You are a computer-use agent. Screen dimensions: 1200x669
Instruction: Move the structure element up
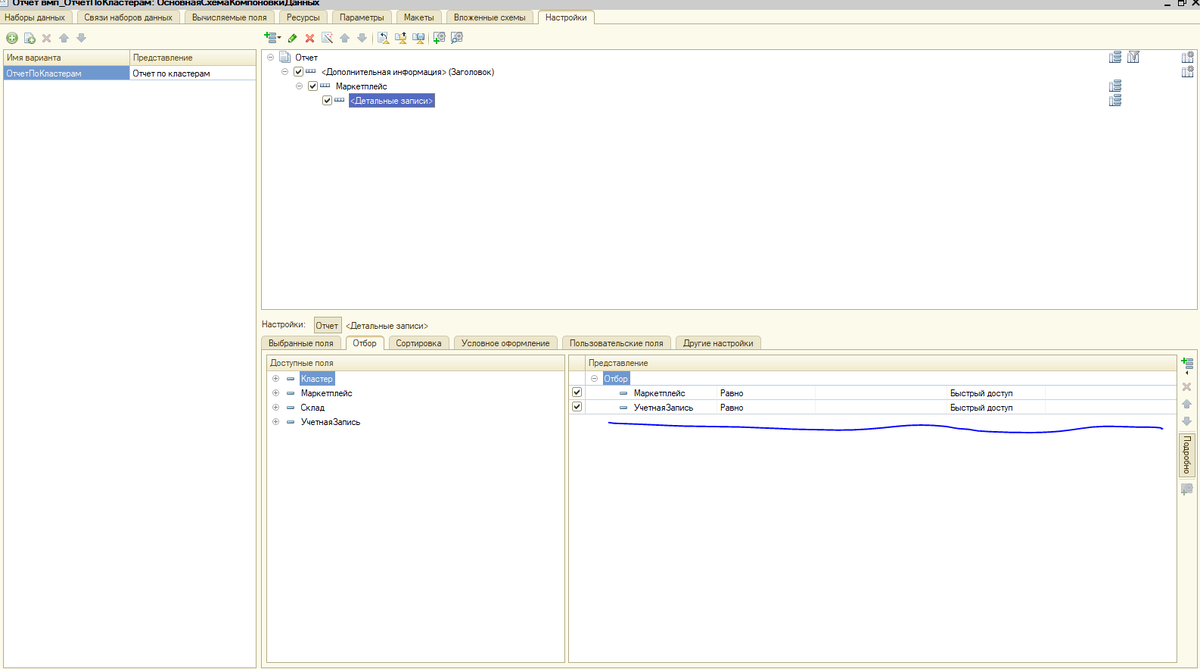pyautogui.click(x=345, y=38)
